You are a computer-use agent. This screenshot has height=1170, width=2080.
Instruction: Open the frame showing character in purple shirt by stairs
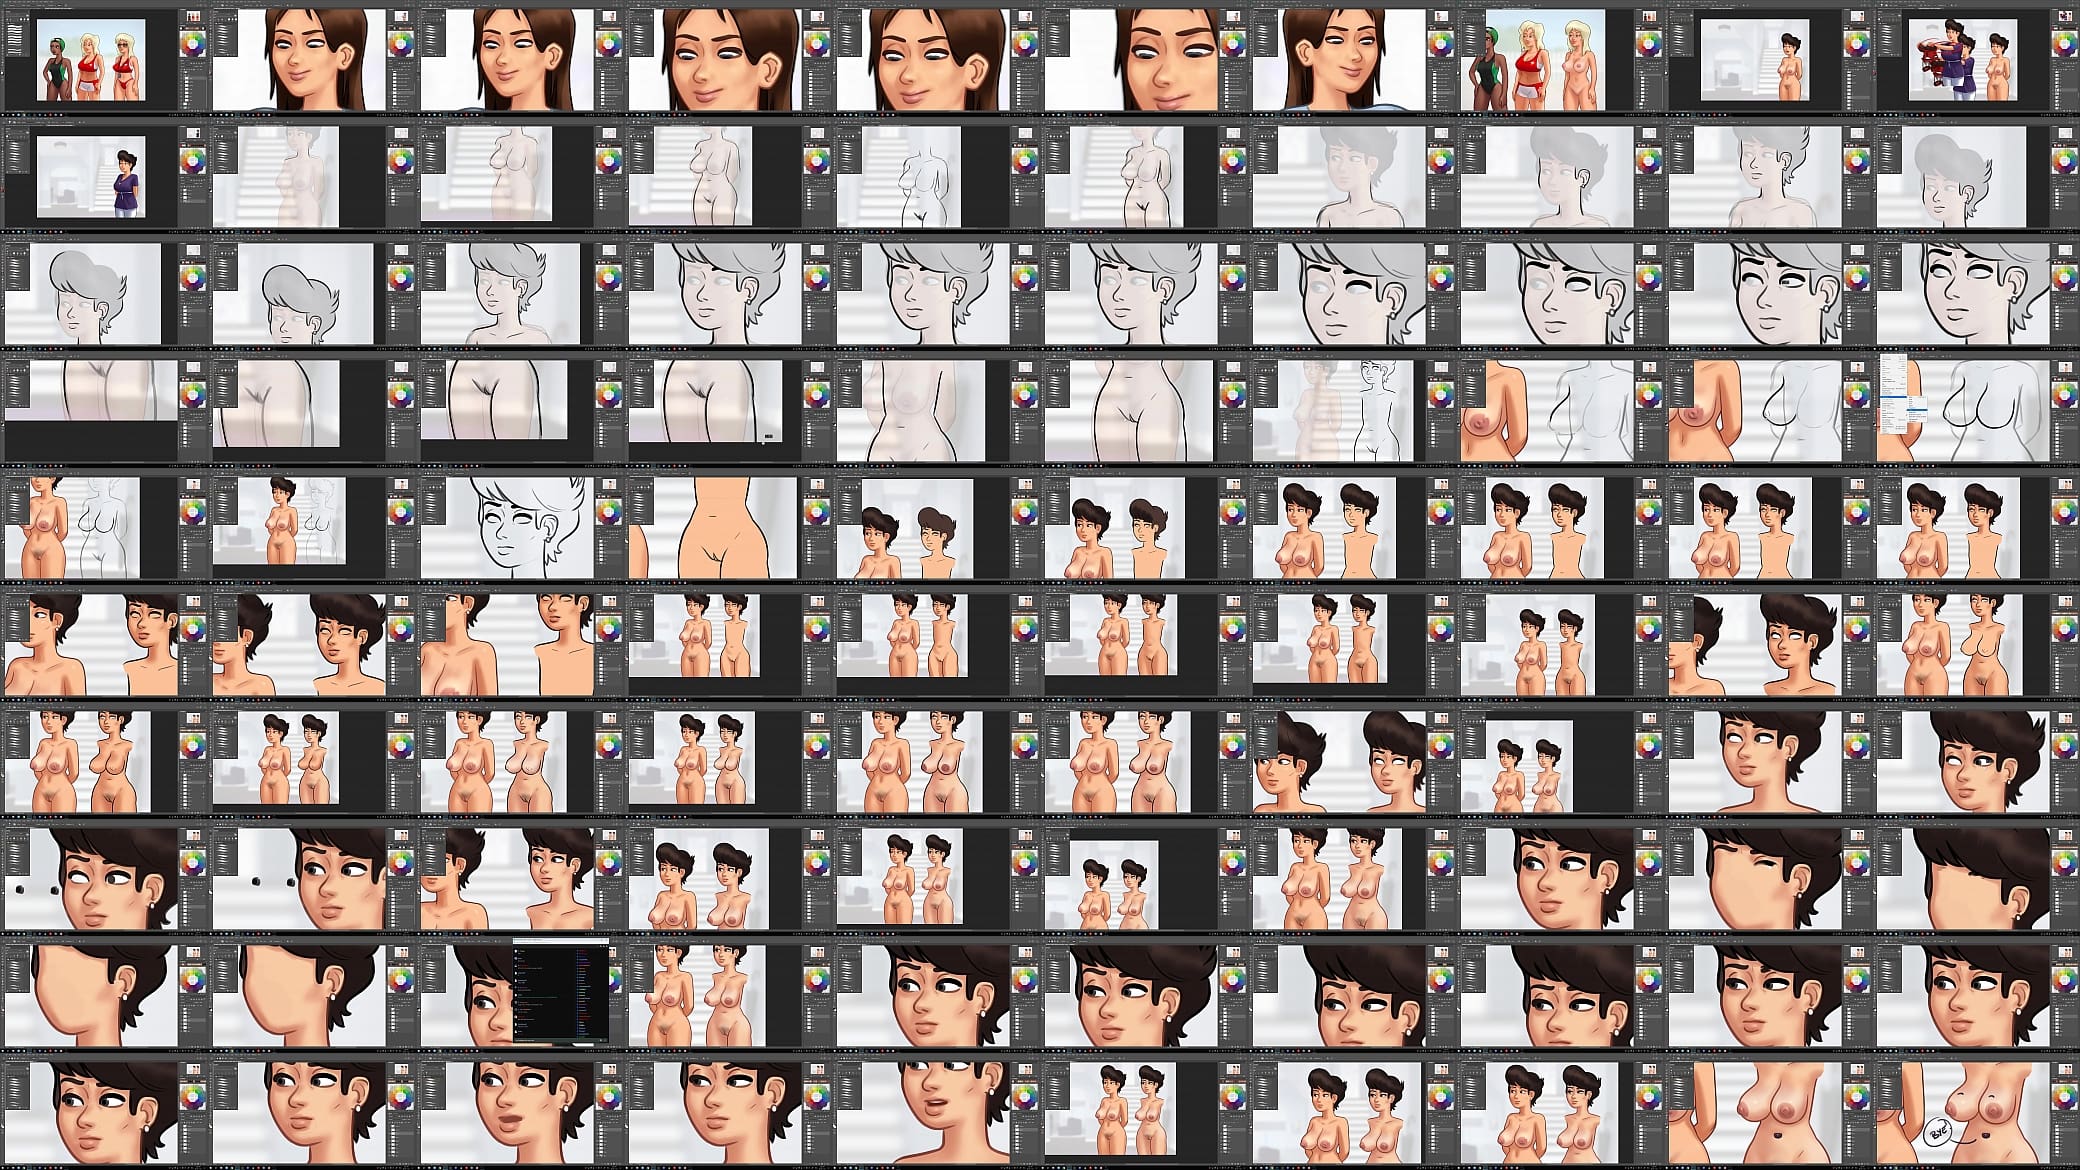pos(104,177)
